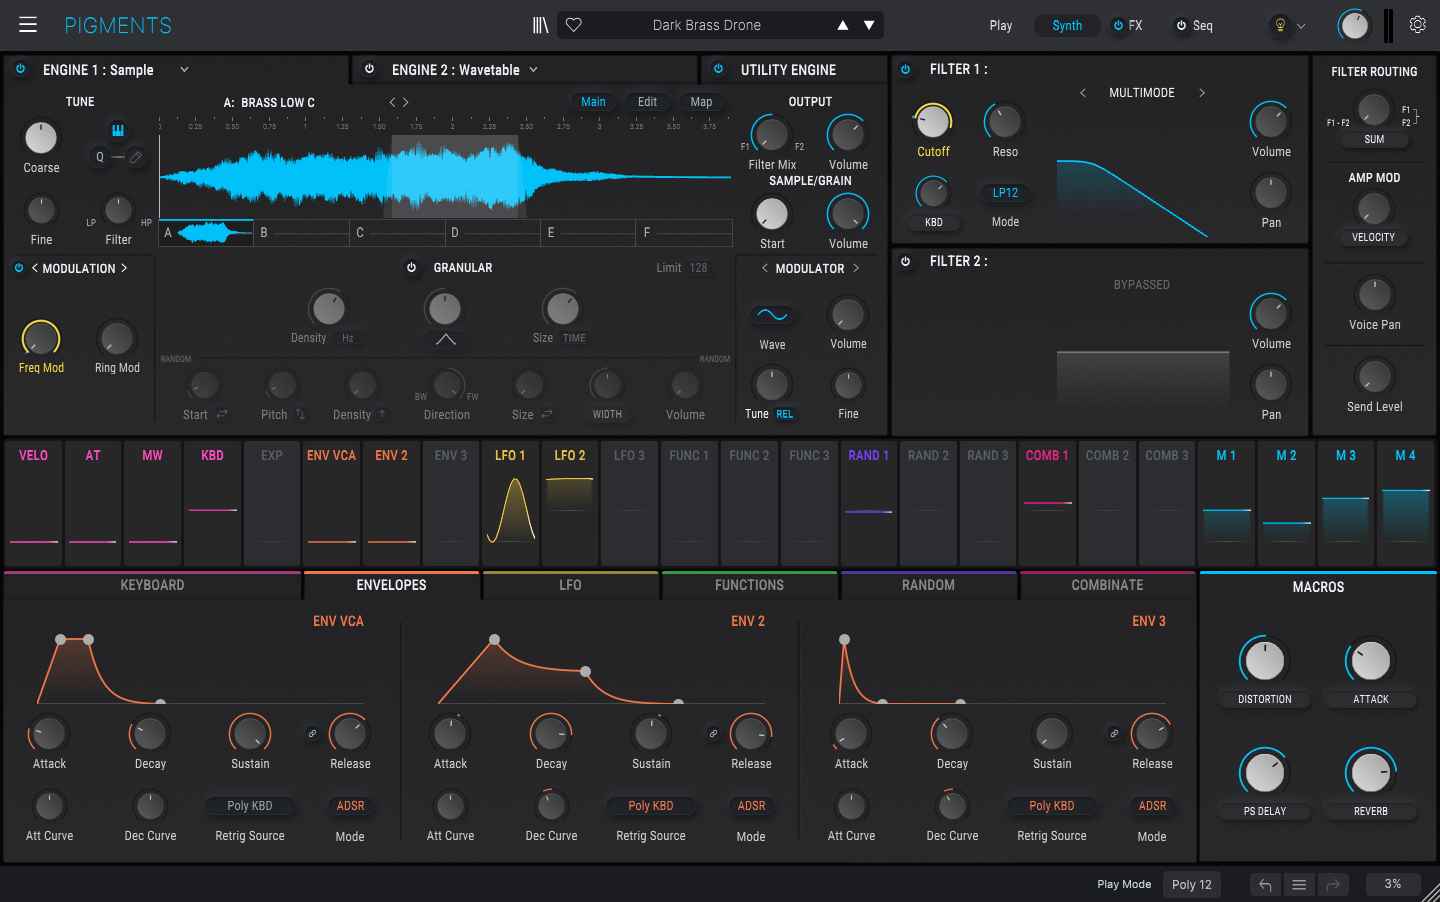Click the Synth view button

click(1067, 26)
